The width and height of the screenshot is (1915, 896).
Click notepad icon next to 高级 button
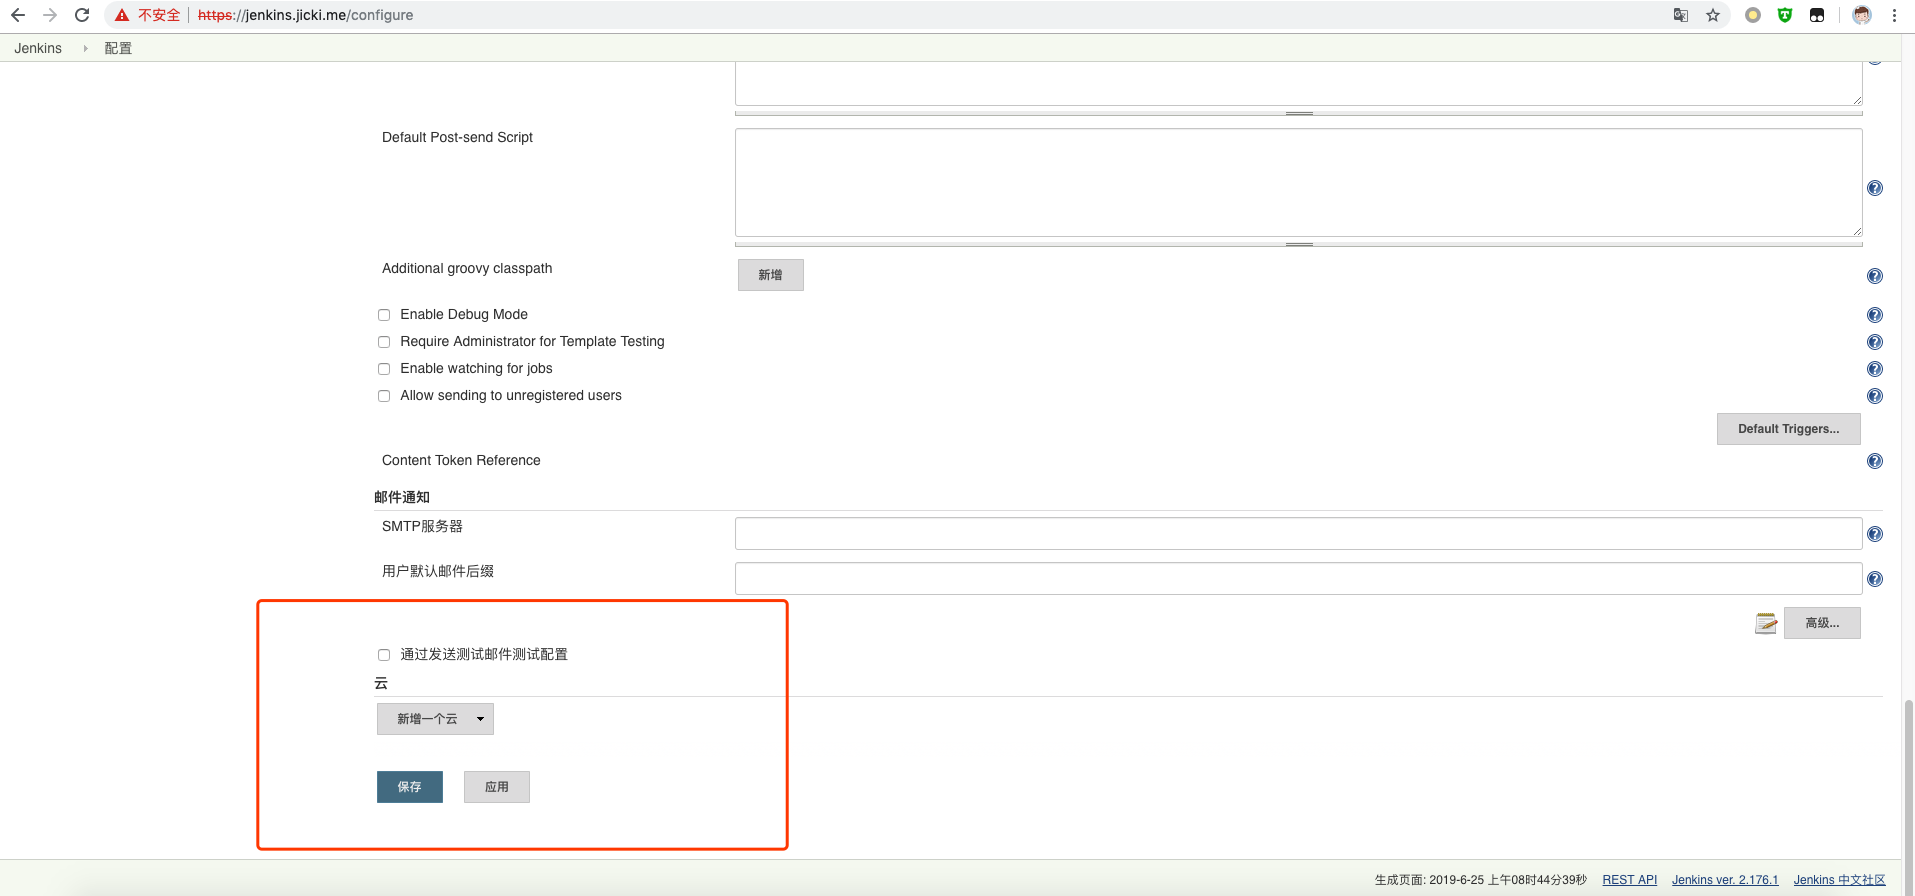click(1766, 623)
